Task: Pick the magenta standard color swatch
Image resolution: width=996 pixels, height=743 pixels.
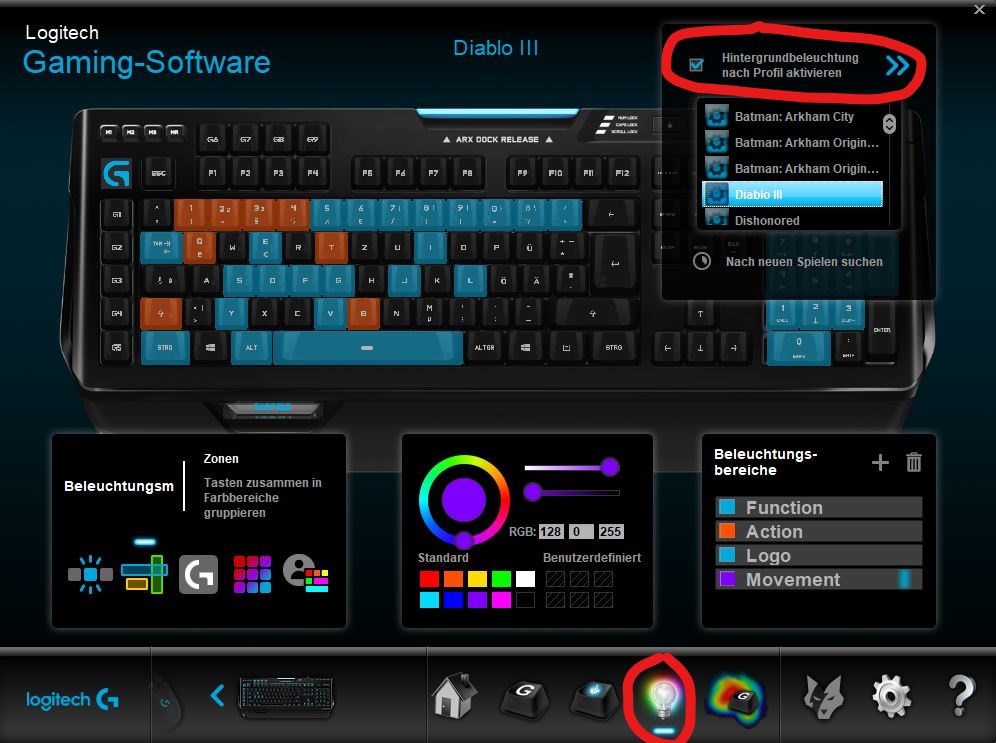Action: pos(501,600)
